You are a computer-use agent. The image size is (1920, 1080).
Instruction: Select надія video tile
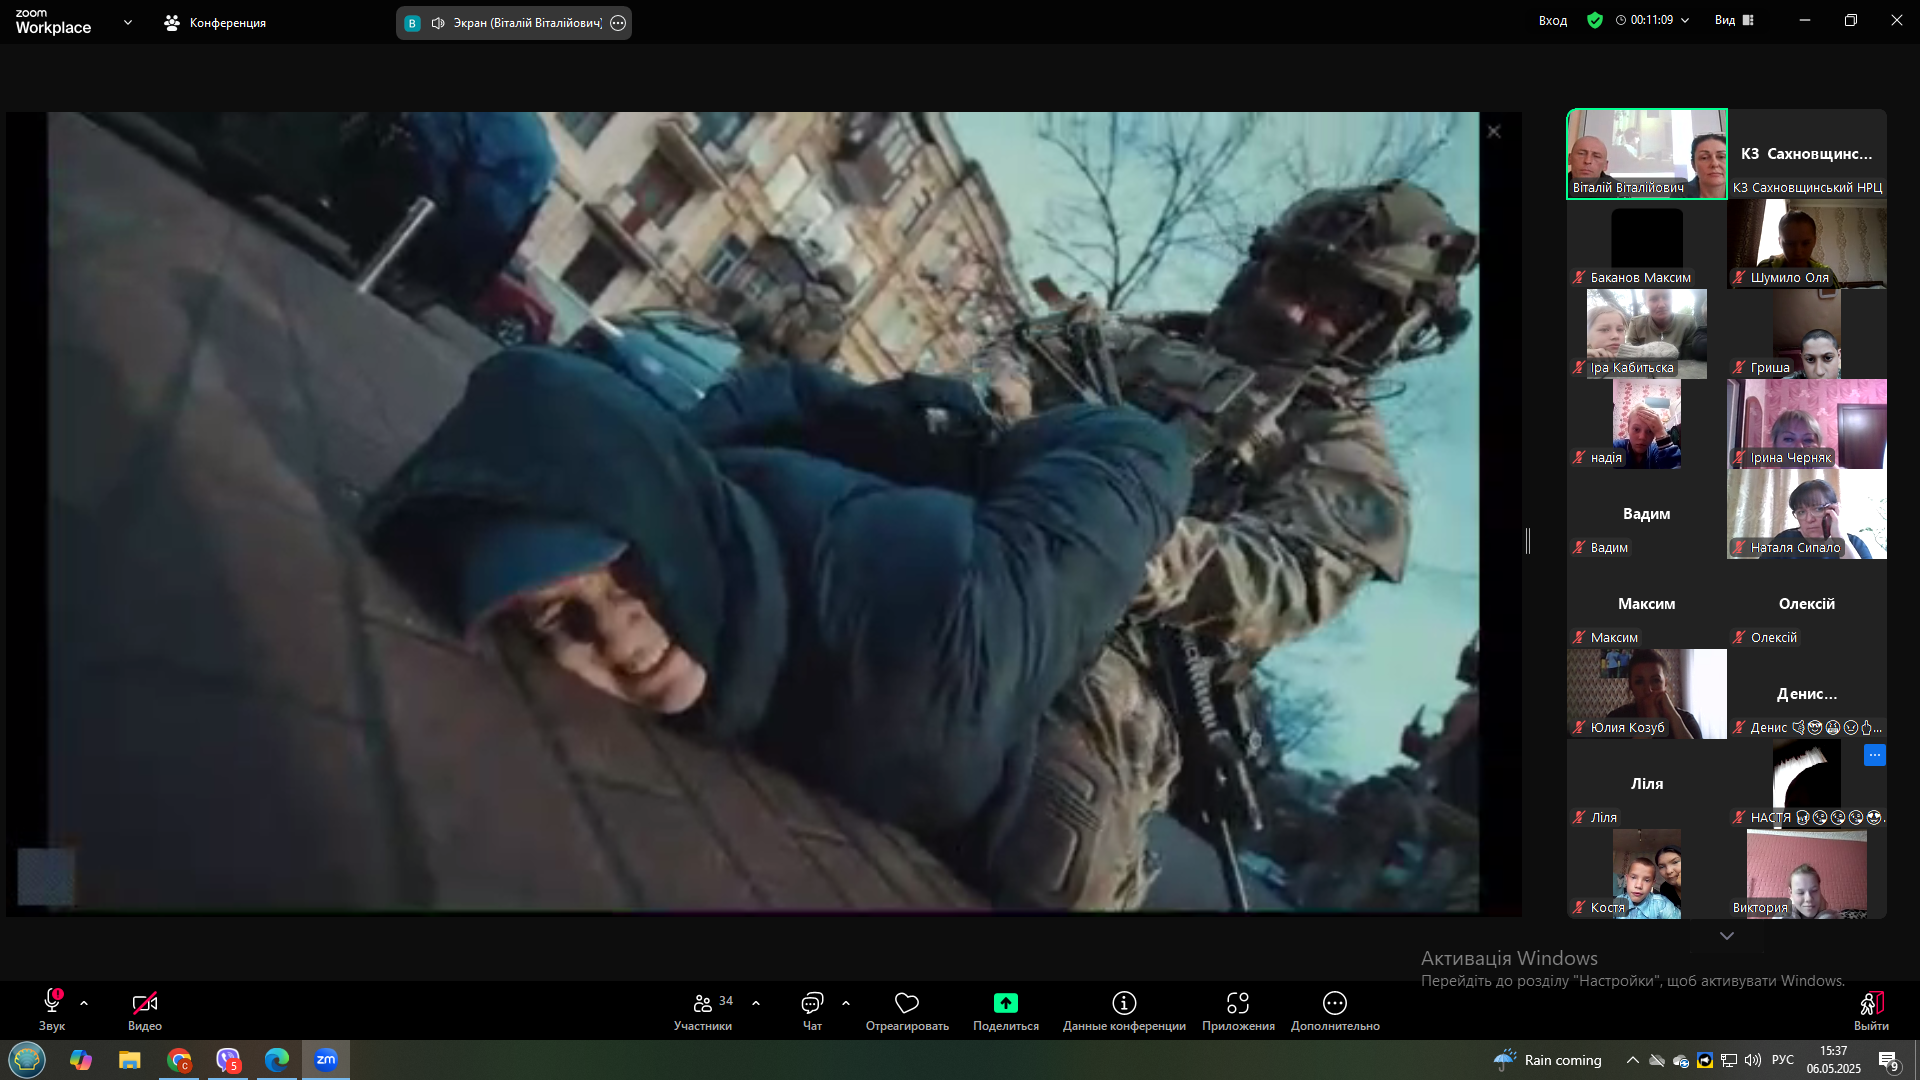tap(1647, 424)
